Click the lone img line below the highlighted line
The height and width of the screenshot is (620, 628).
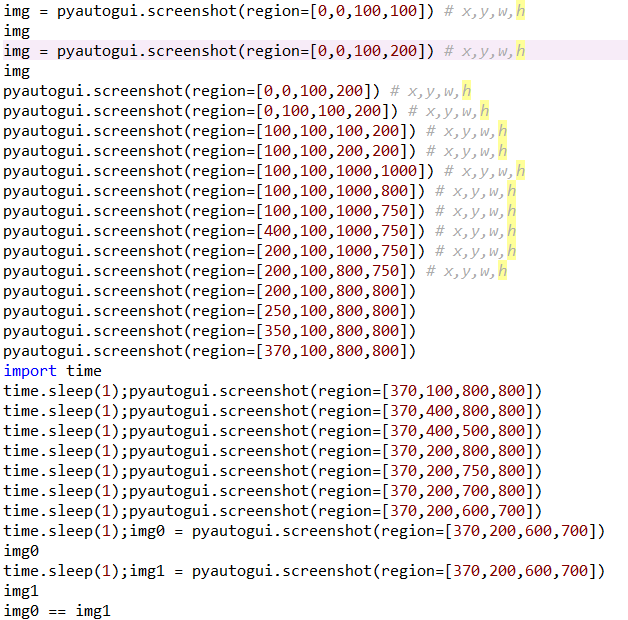coord(17,71)
